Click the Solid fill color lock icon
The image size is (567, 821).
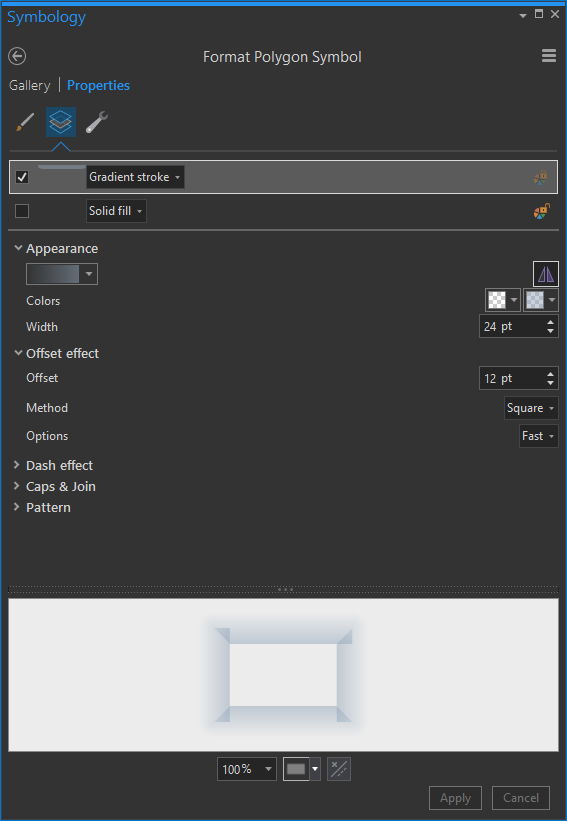pyautogui.click(x=541, y=211)
